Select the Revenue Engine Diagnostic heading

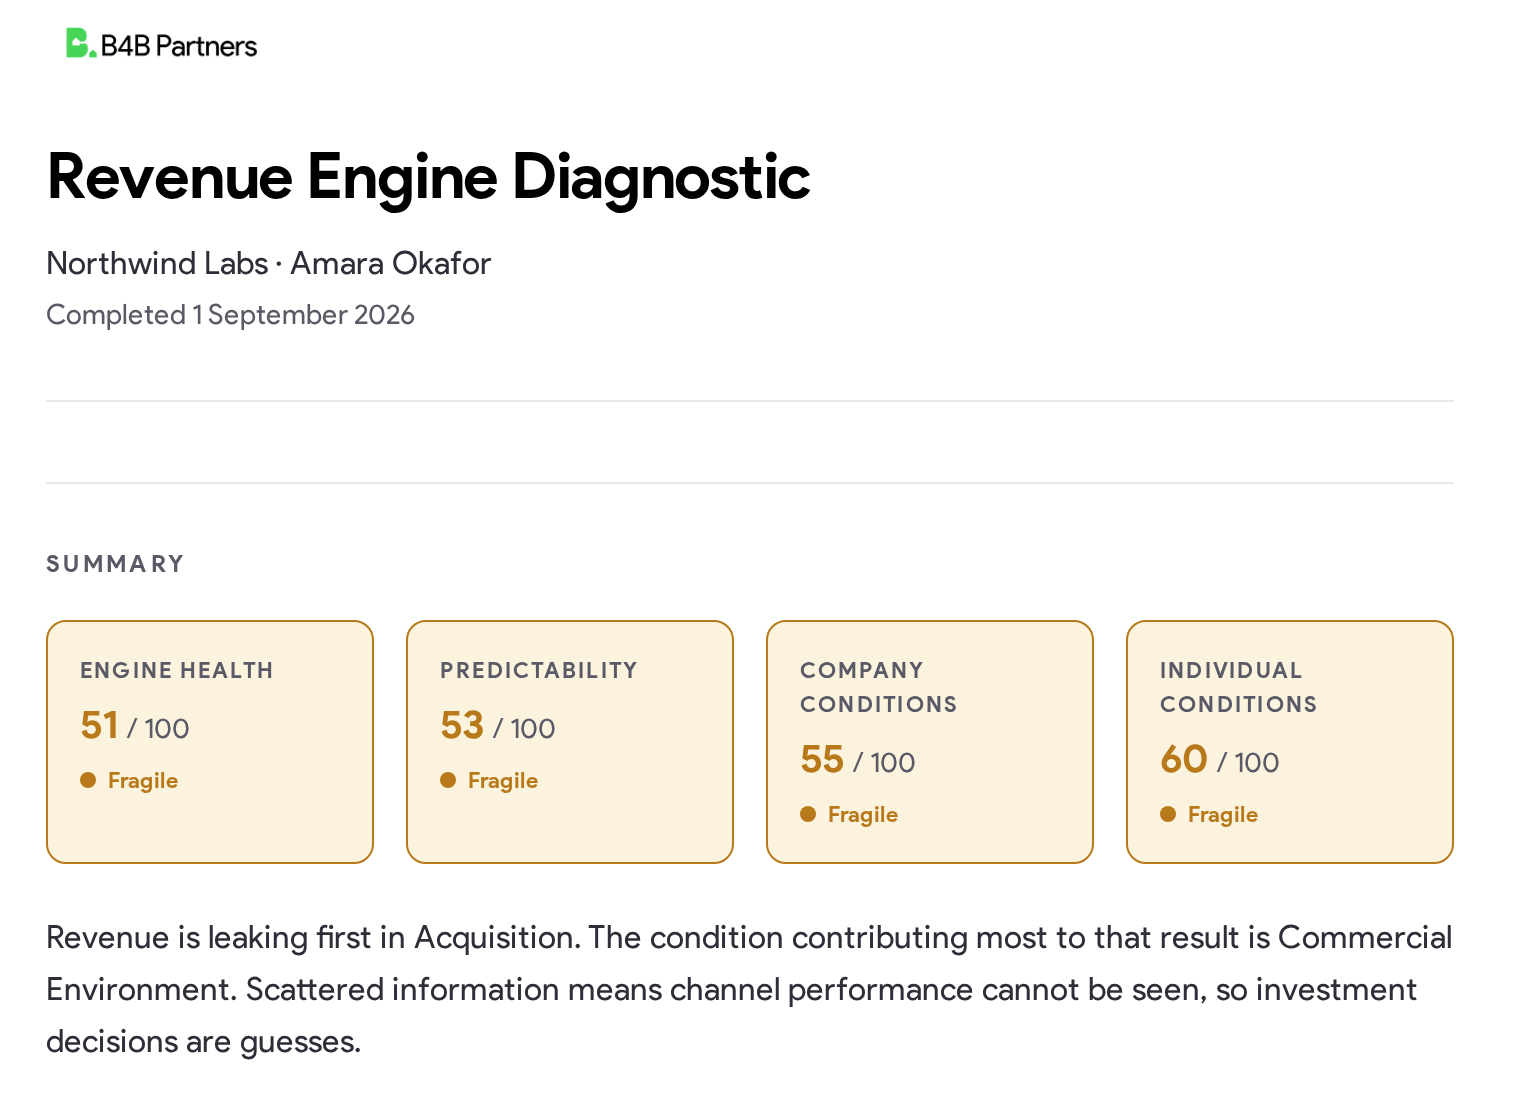click(428, 177)
